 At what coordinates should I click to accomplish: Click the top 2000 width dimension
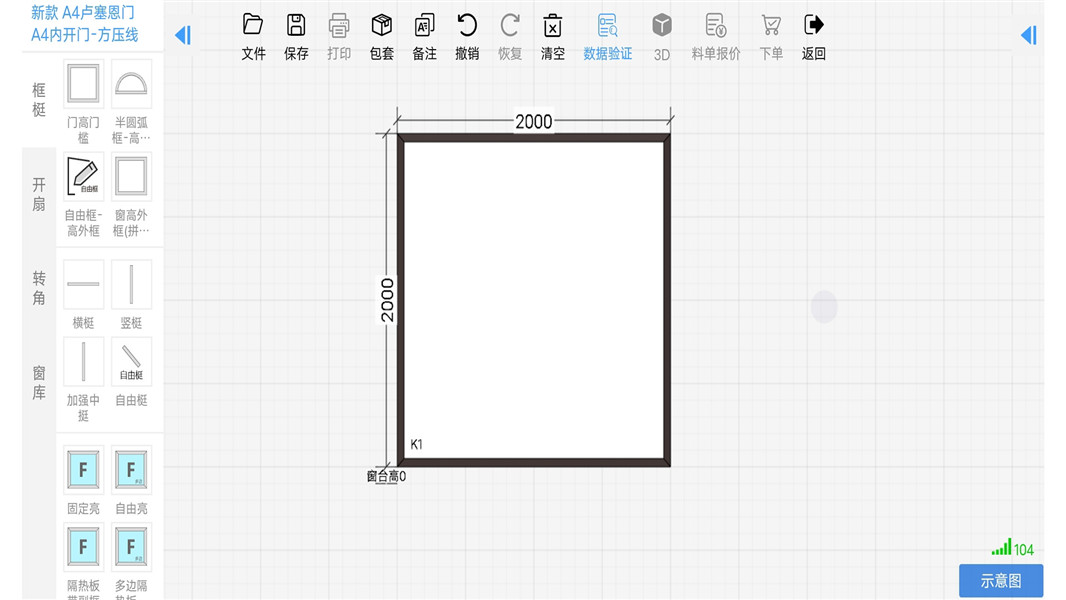[533, 122]
